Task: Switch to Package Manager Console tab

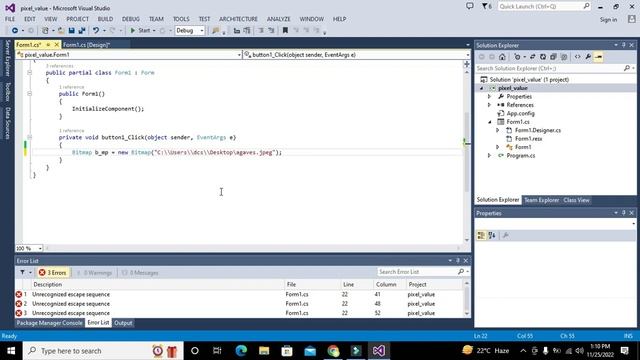Action: tap(49, 323)
